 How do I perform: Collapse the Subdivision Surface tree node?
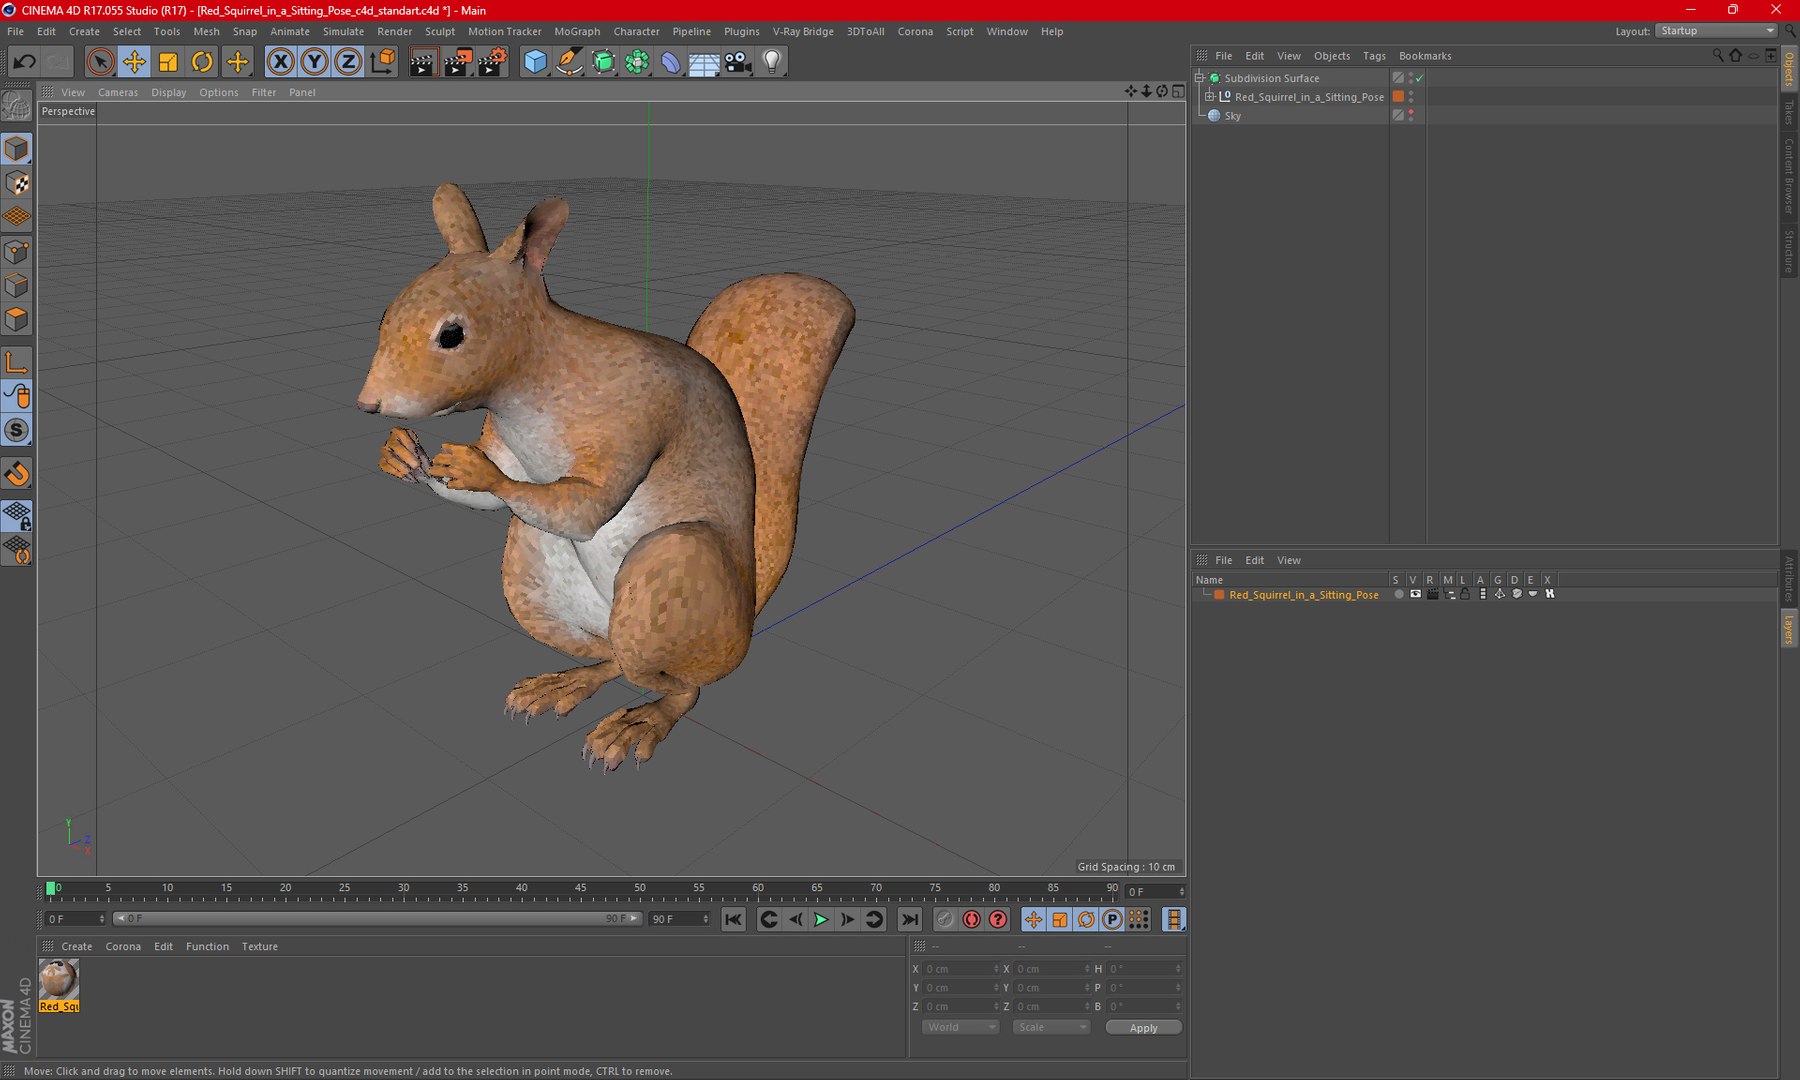tap(1200, 78)
